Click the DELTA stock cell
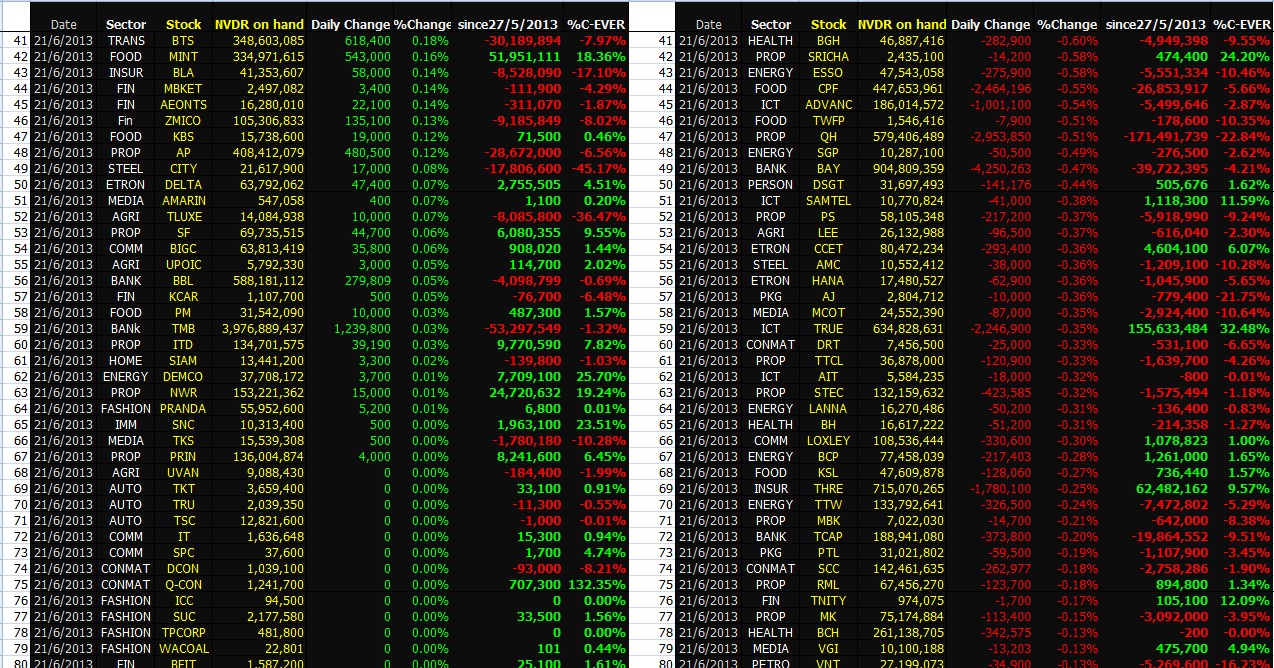 pos(183,185)
